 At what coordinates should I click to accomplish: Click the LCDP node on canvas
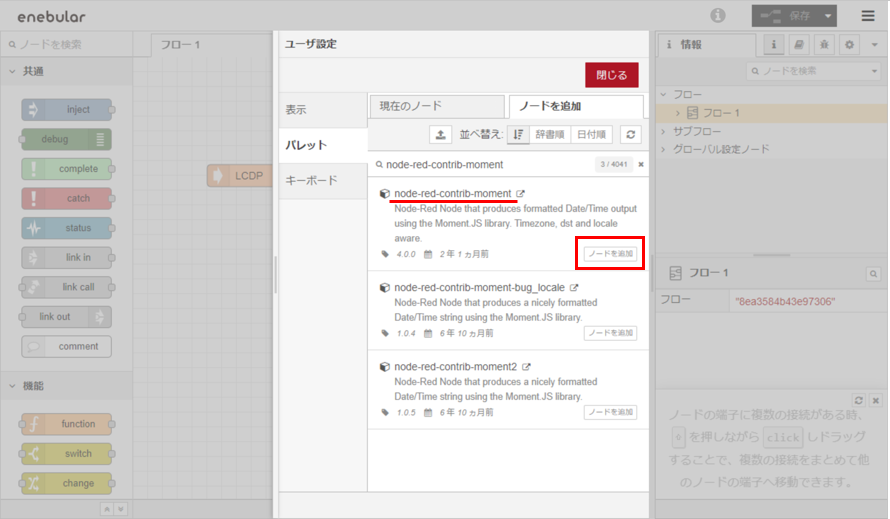[240, 175]
